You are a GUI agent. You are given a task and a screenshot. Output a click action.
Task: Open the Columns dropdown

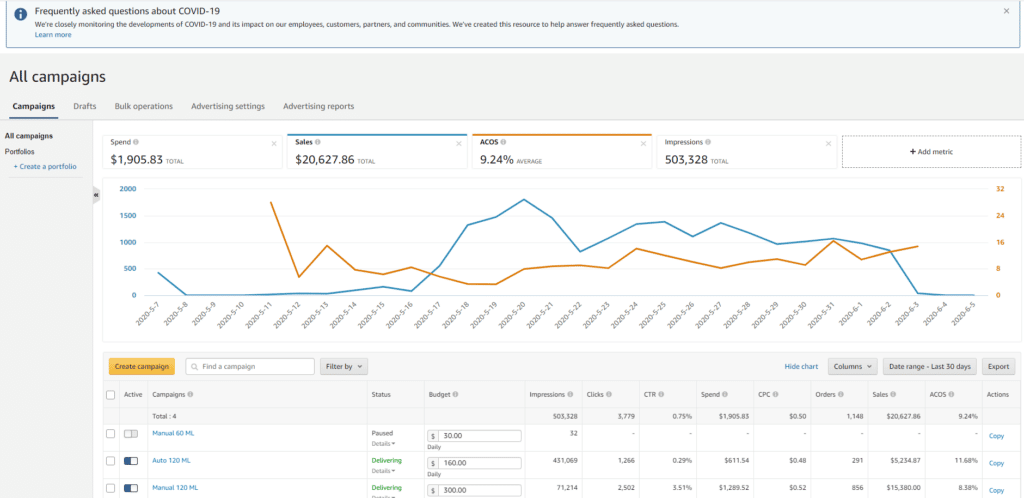pyautogui.click(x=852, y=367)
